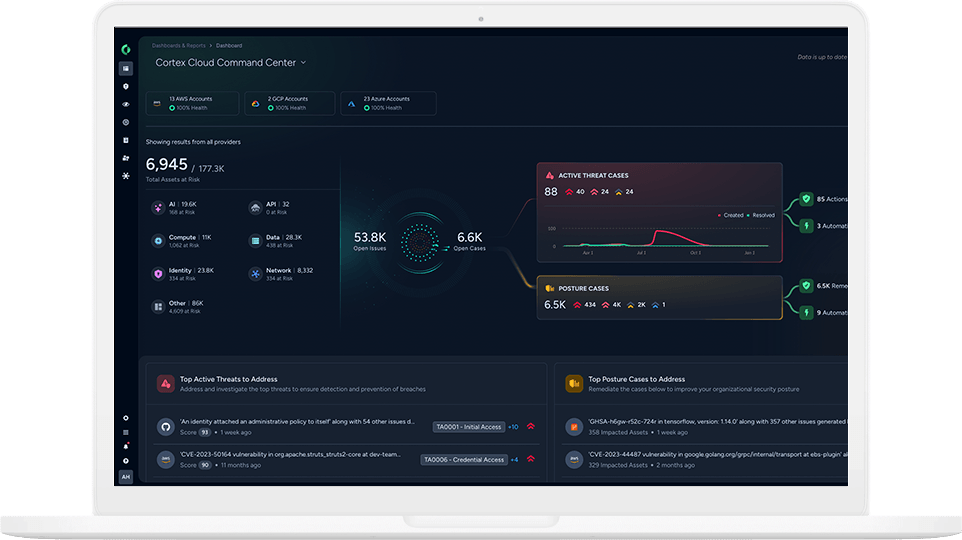Expand the Cortex Cloud Command Center dropdown chevron

(303, 63)
